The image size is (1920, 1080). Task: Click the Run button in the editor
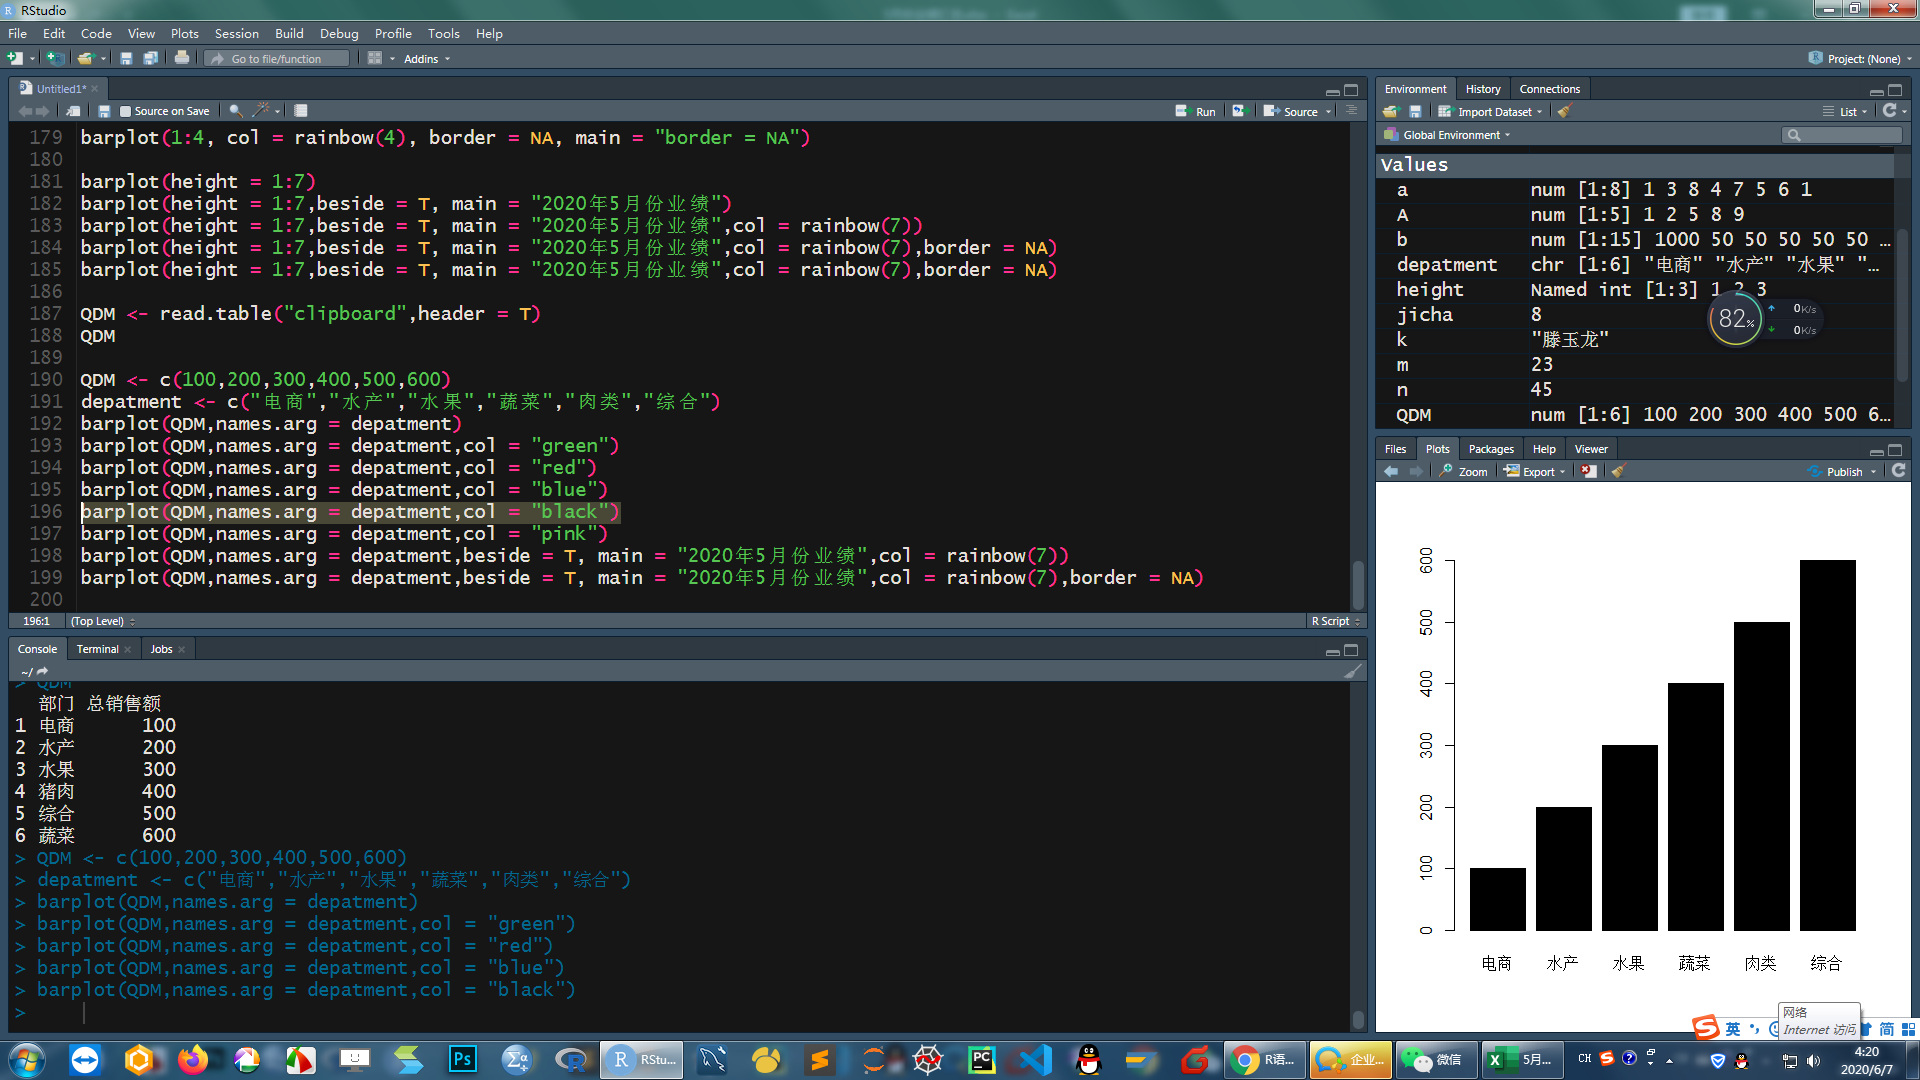tap(1196, 111)
